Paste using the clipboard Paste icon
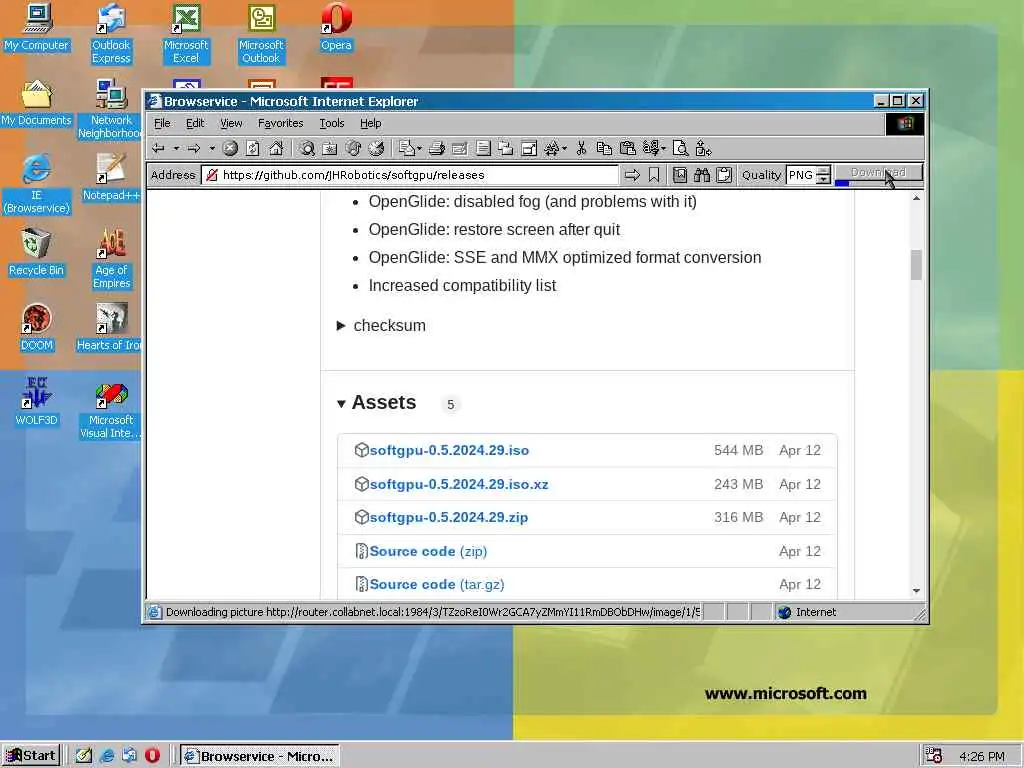The height and width of the screenshot is (768, 1024). [628, 149]
